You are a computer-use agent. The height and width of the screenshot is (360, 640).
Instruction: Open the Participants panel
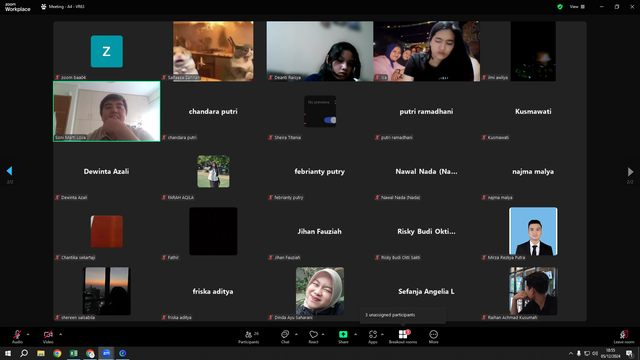click(x=249, y=337)
